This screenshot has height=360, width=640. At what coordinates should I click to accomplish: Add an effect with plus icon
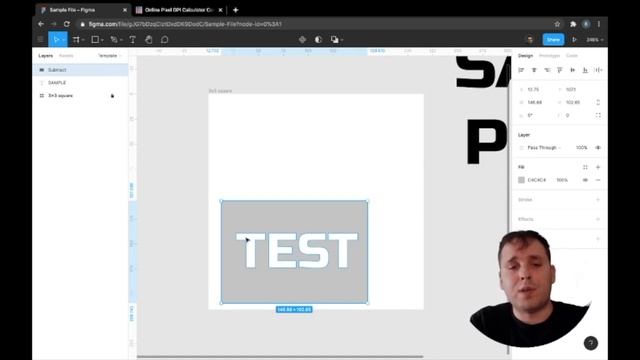pyautogui.click(x=598, y=219)
